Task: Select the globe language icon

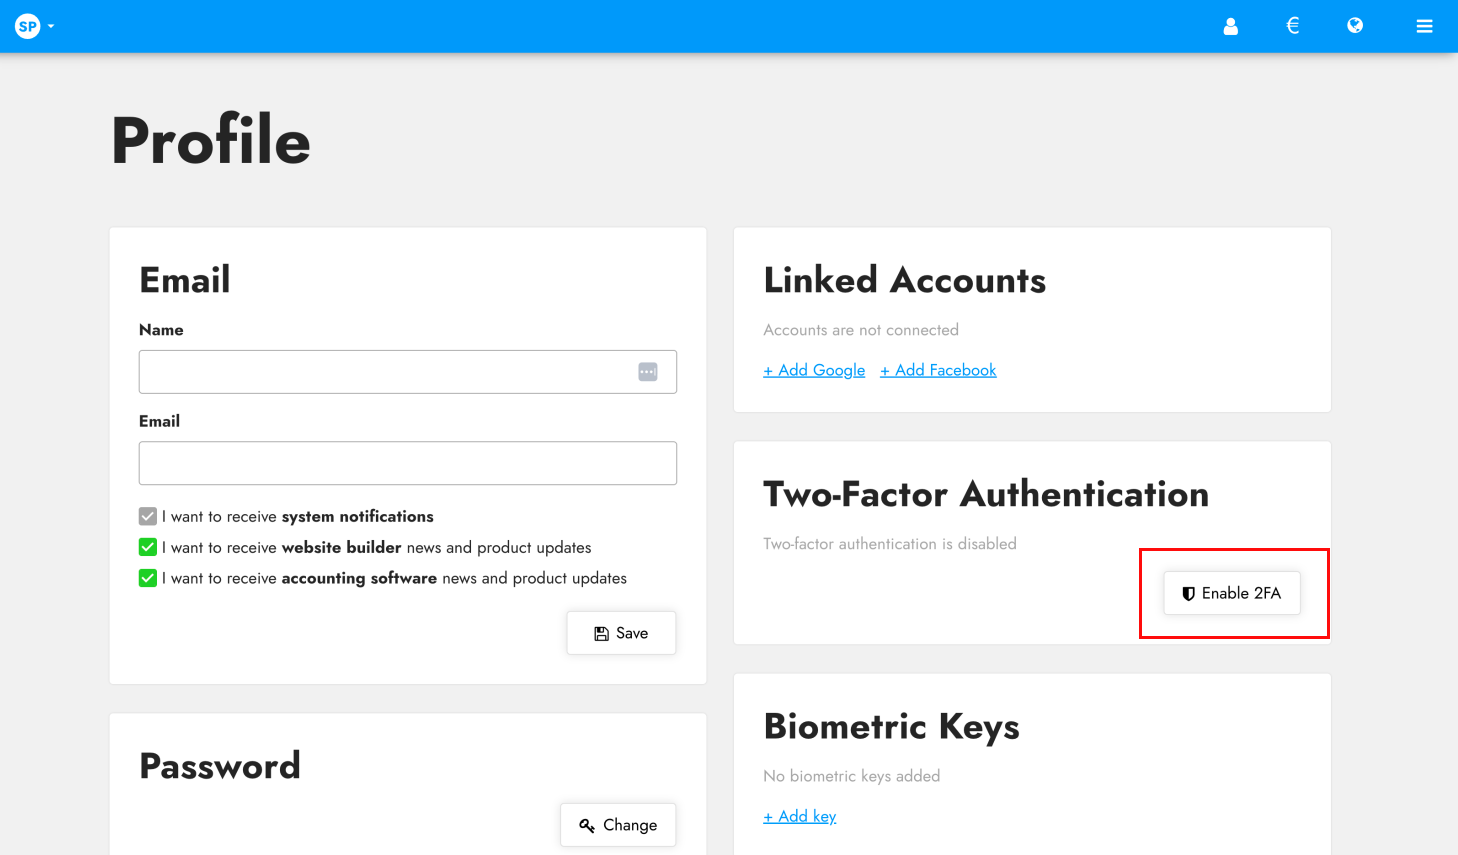Action: [1355, 26]
